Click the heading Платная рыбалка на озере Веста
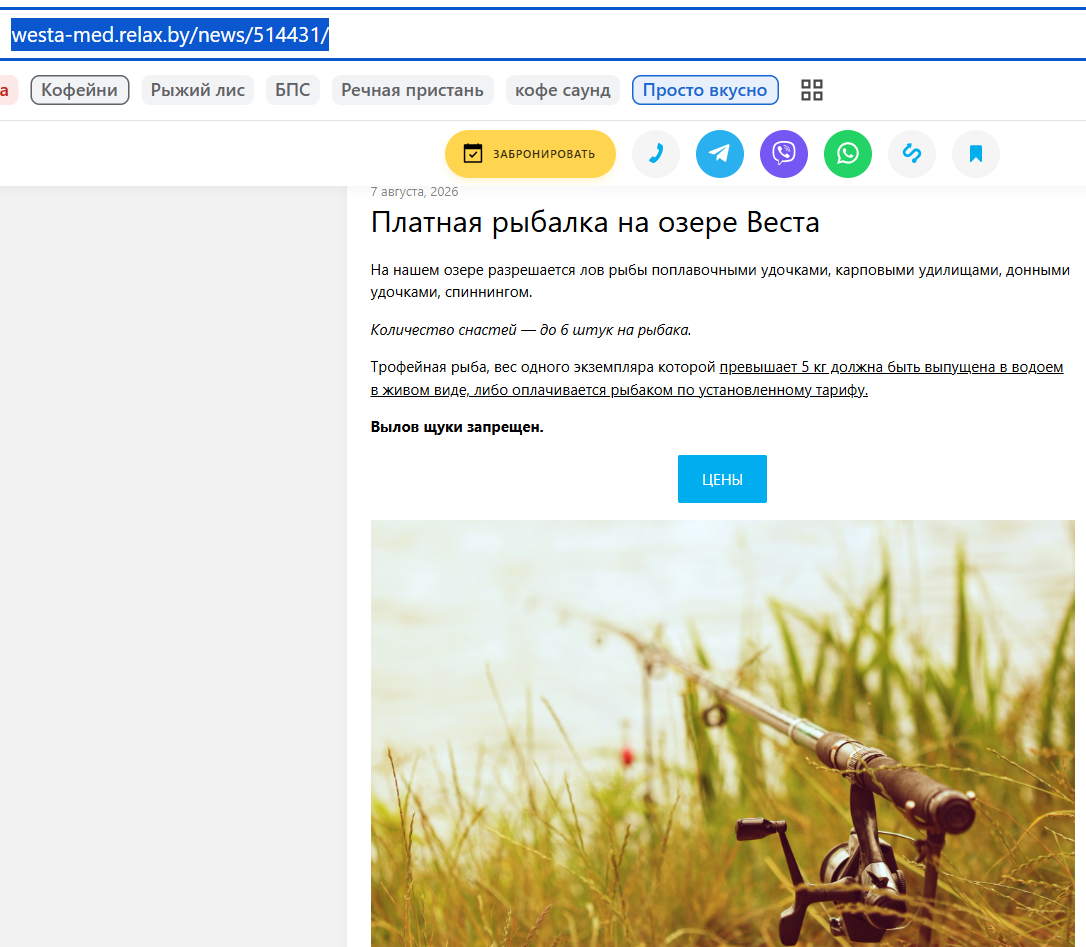 (x=595, y=222)
